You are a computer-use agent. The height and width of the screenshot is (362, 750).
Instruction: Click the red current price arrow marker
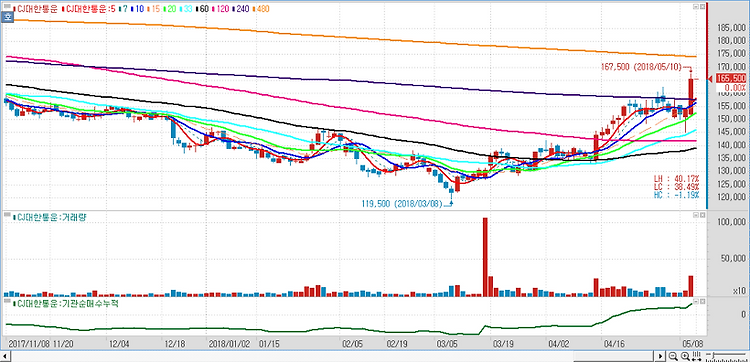coord(710,79)
